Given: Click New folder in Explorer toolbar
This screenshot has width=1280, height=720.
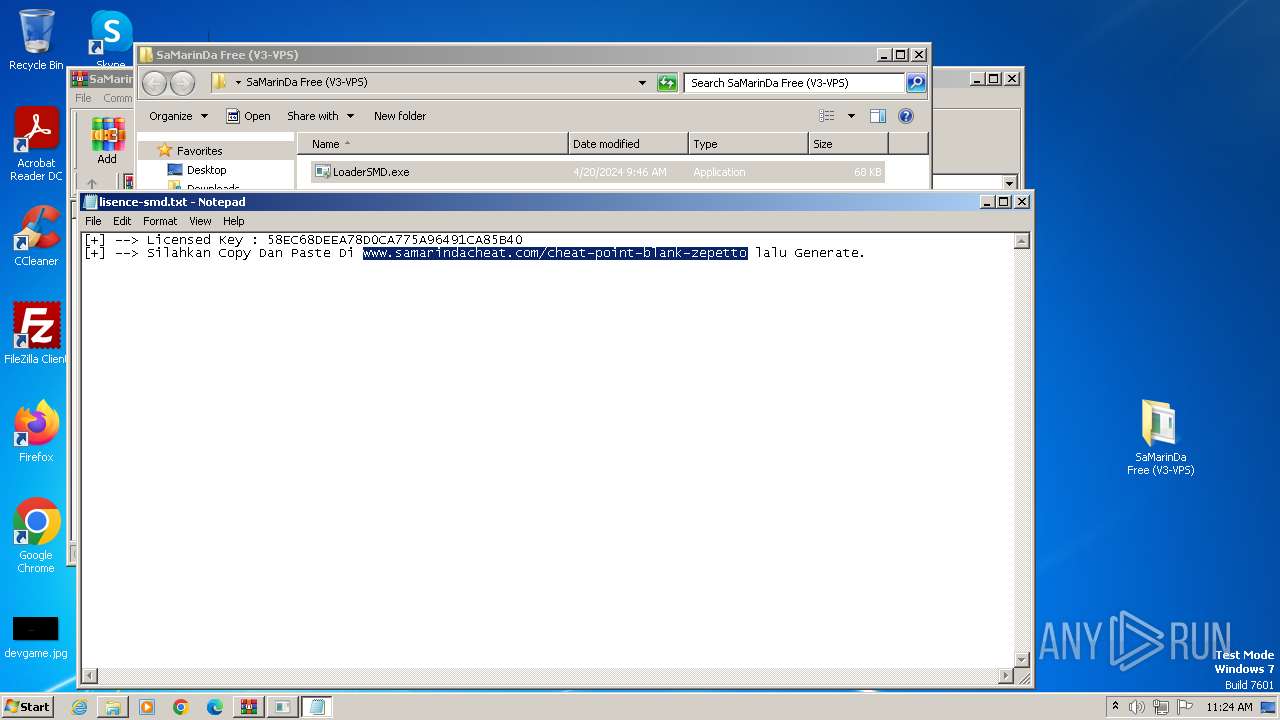Looking at the screenshot, I should coord(400,116).
